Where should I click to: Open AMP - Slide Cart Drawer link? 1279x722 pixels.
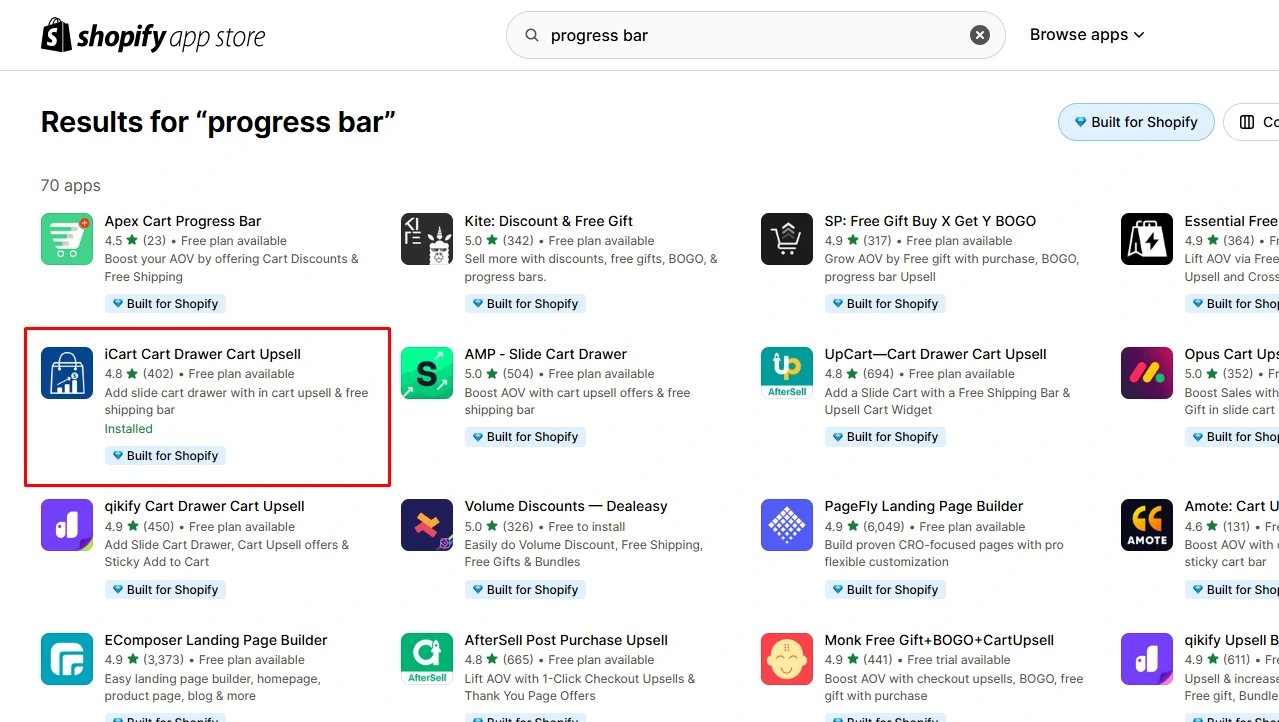(x=546, y=354)
